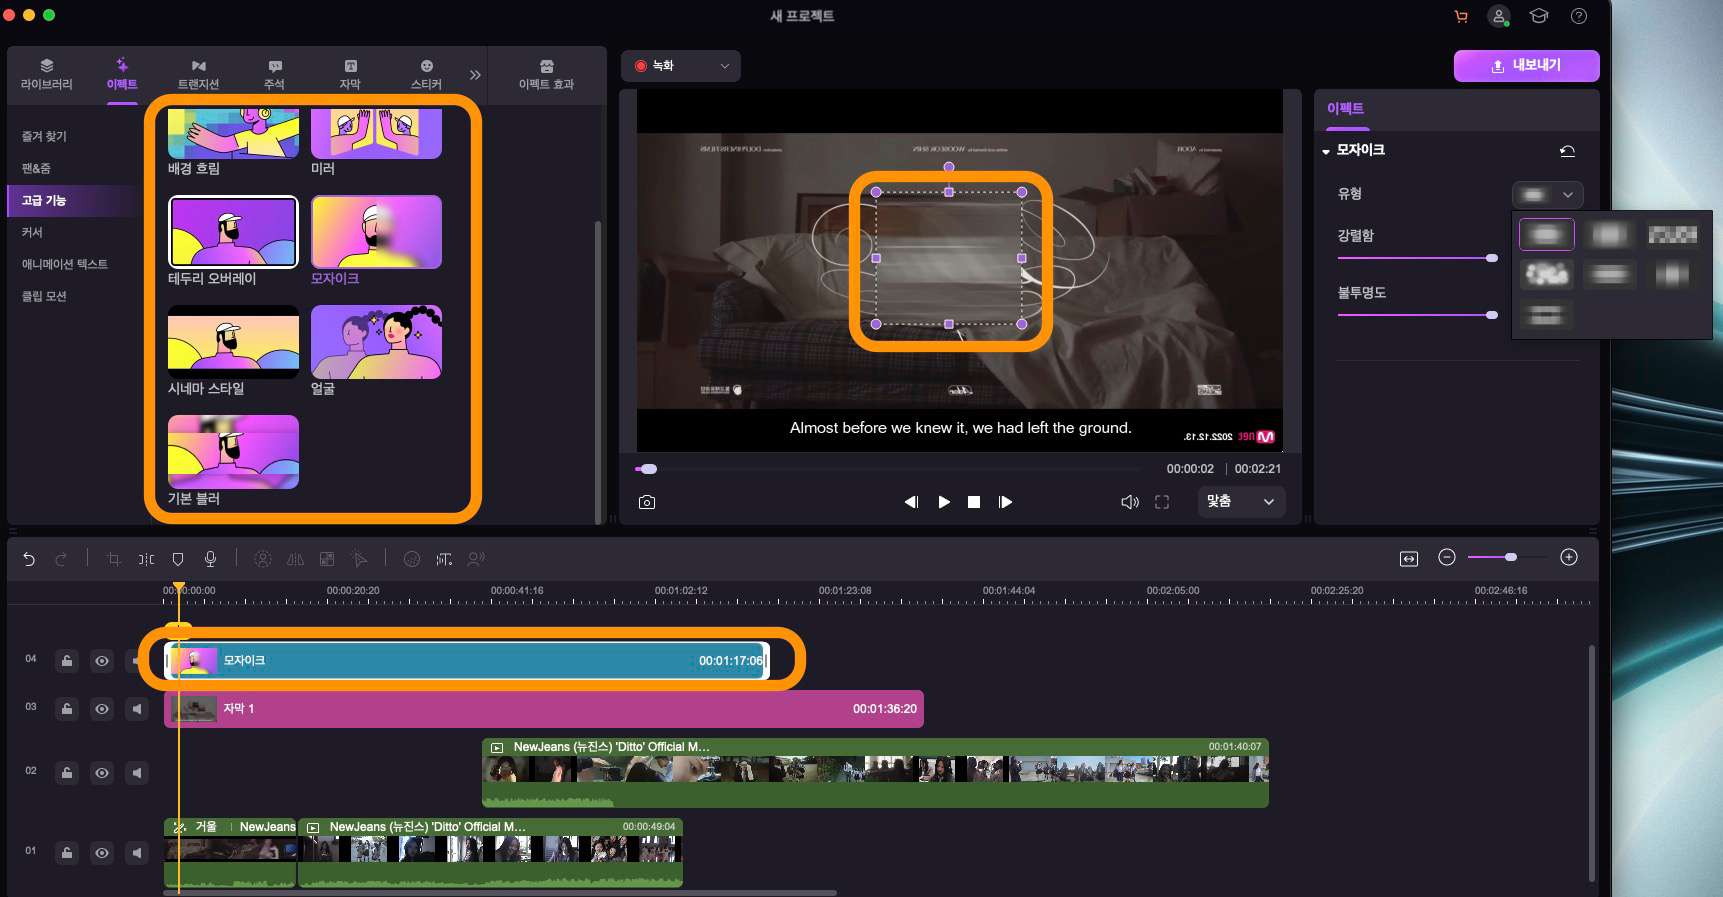
Task: Select 즐겨 찾기 in effects sidebar
Action: (45, 136)
